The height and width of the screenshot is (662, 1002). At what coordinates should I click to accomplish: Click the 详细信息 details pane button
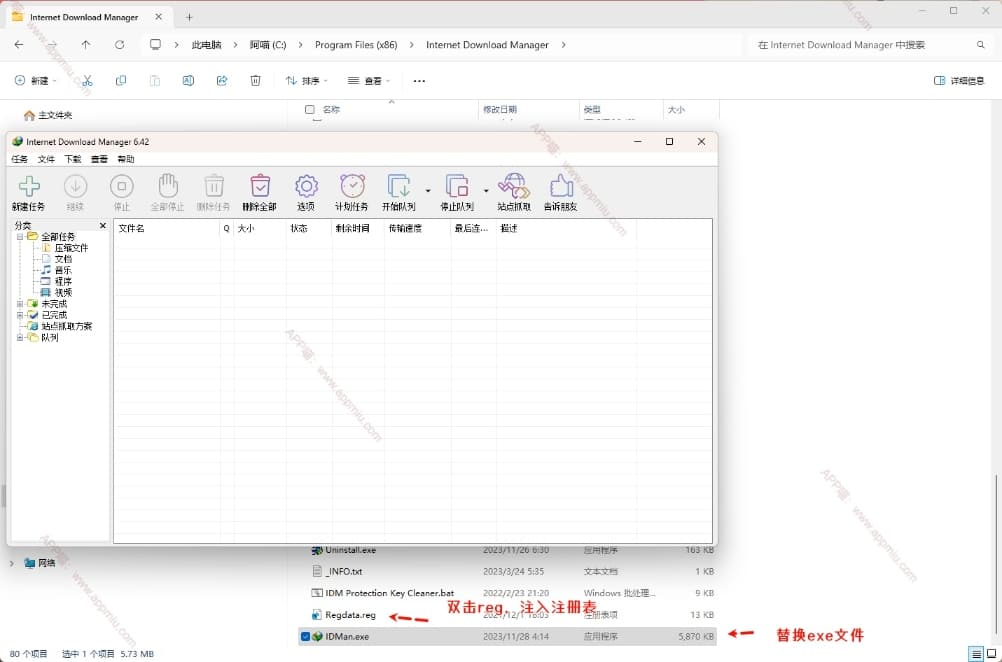[958, 80]
